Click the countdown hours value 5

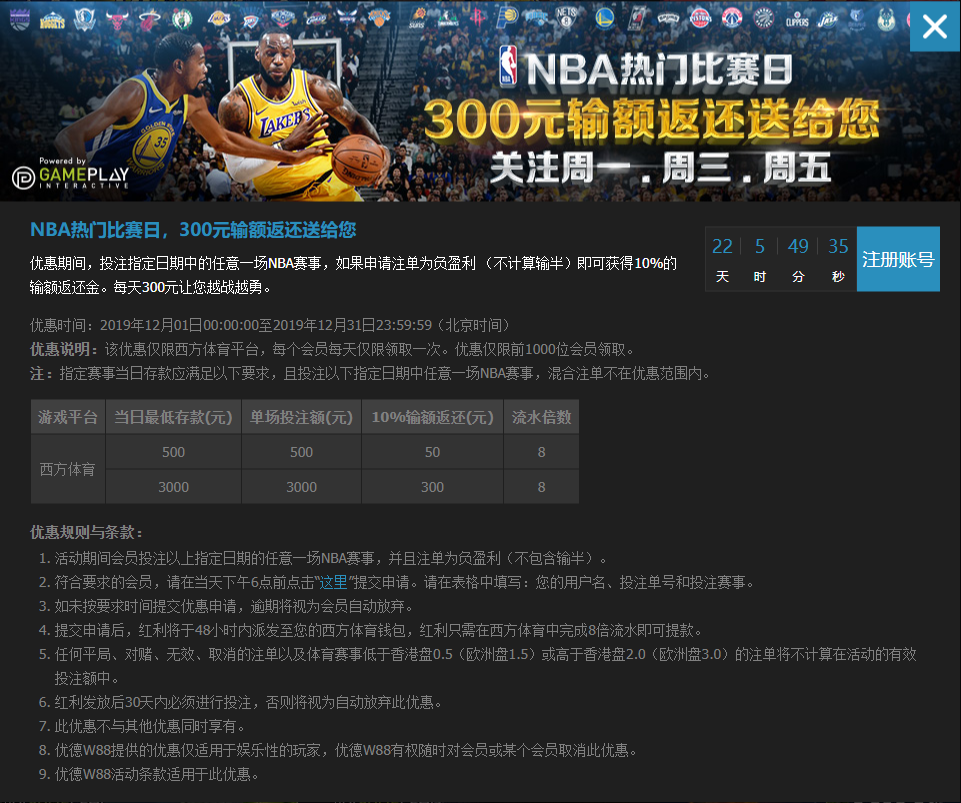coord(759,246)
